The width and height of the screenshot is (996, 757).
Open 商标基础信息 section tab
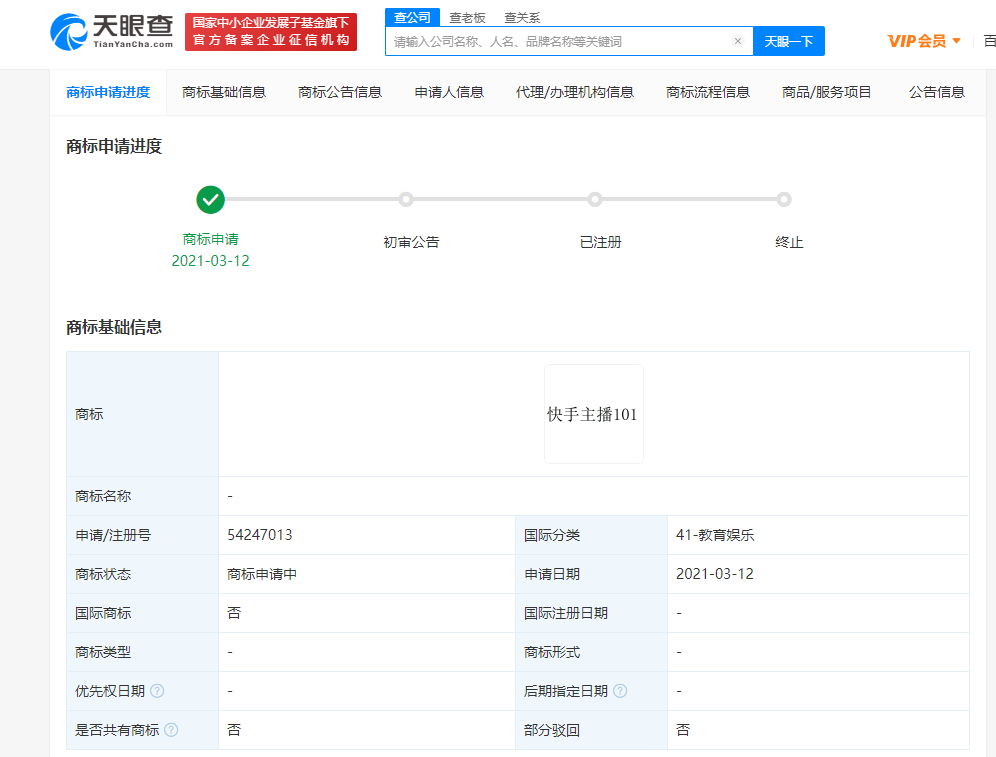(224, 92)
